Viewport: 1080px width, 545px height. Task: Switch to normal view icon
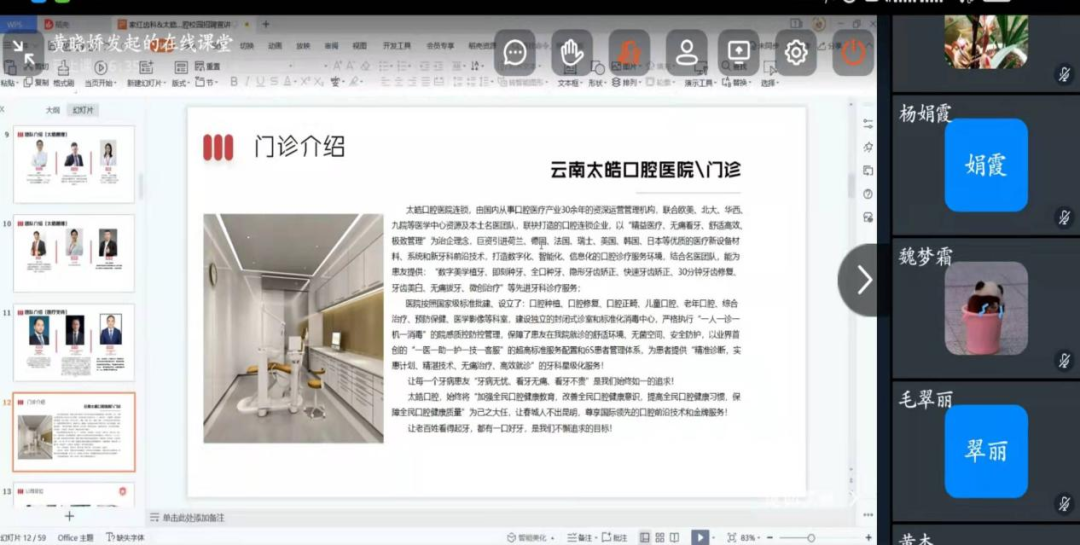(645, 537)
